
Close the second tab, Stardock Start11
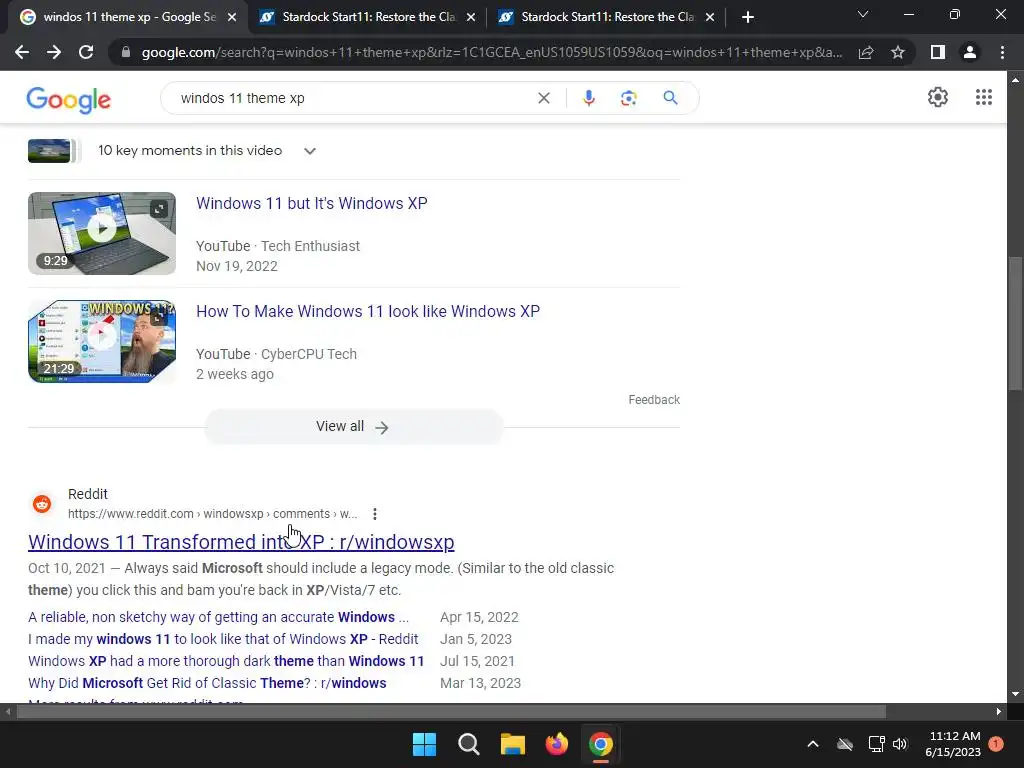click(x=471, y=18)
